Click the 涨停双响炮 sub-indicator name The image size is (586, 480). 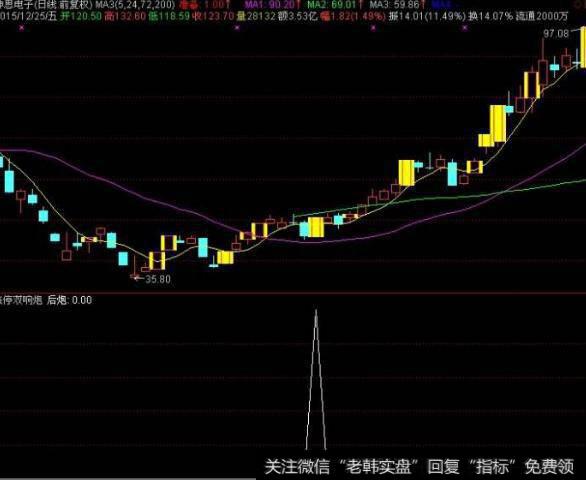(21, 300)
